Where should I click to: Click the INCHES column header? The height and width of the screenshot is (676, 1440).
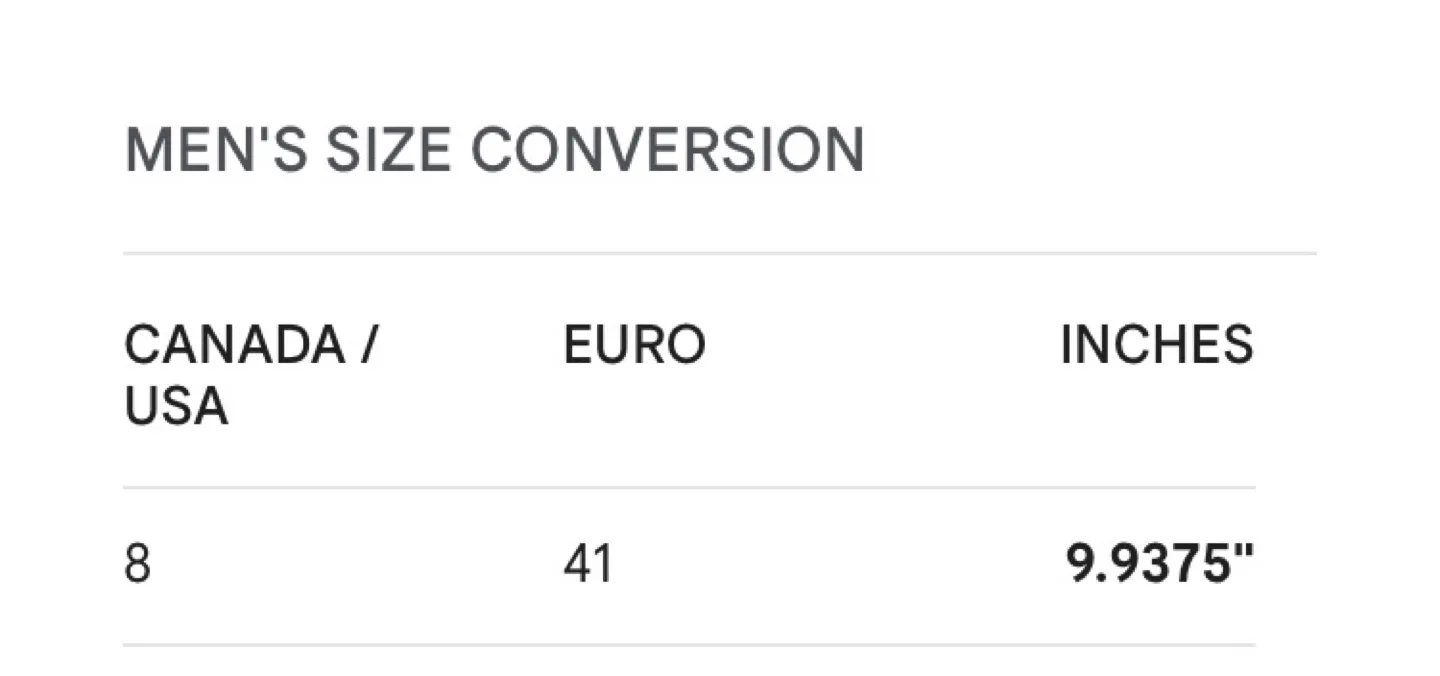1156,346
